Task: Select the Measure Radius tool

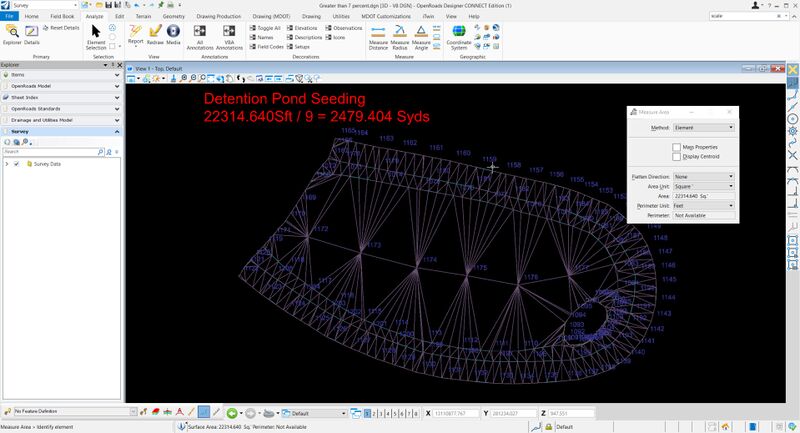Action: point(399,37)
